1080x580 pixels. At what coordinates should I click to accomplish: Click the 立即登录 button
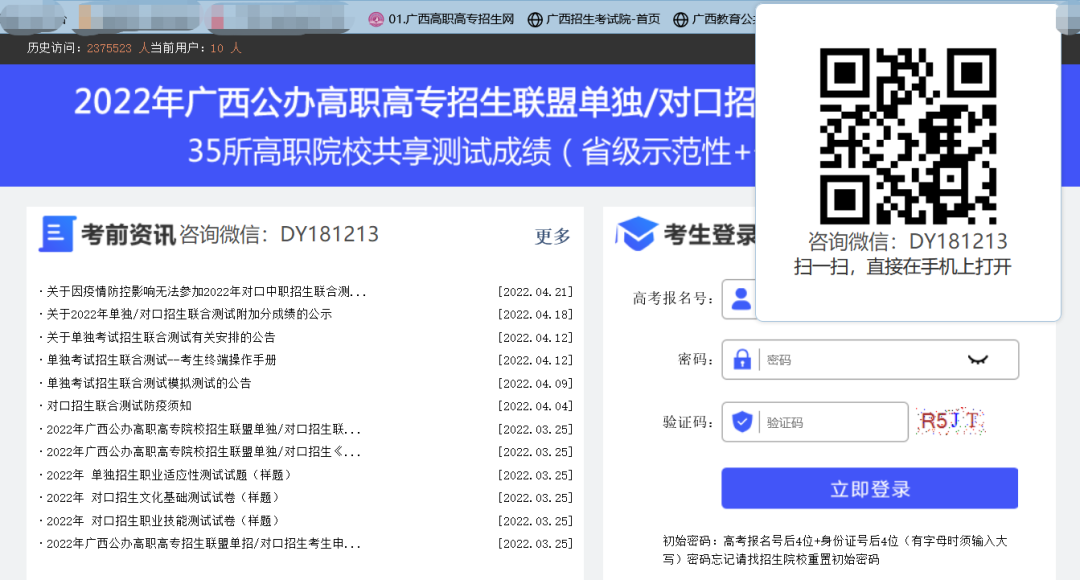tap(869, 489)
